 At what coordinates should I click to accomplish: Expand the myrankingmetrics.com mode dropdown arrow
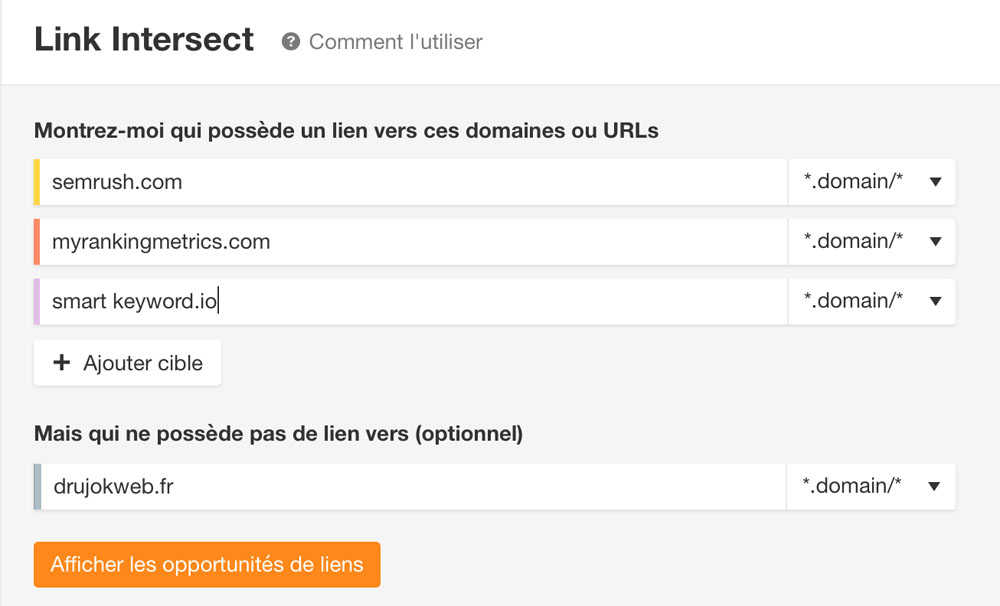935,242
